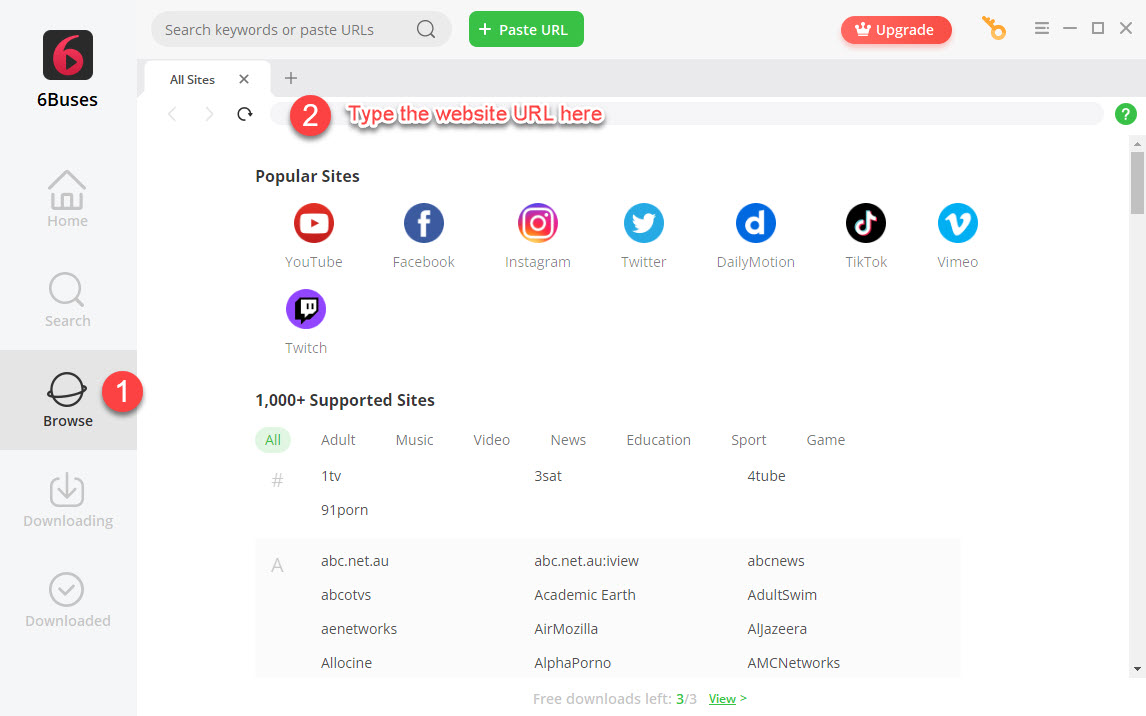Click the green help question icon
The width and height of the screenshot is (1146, 716).
1125,114
